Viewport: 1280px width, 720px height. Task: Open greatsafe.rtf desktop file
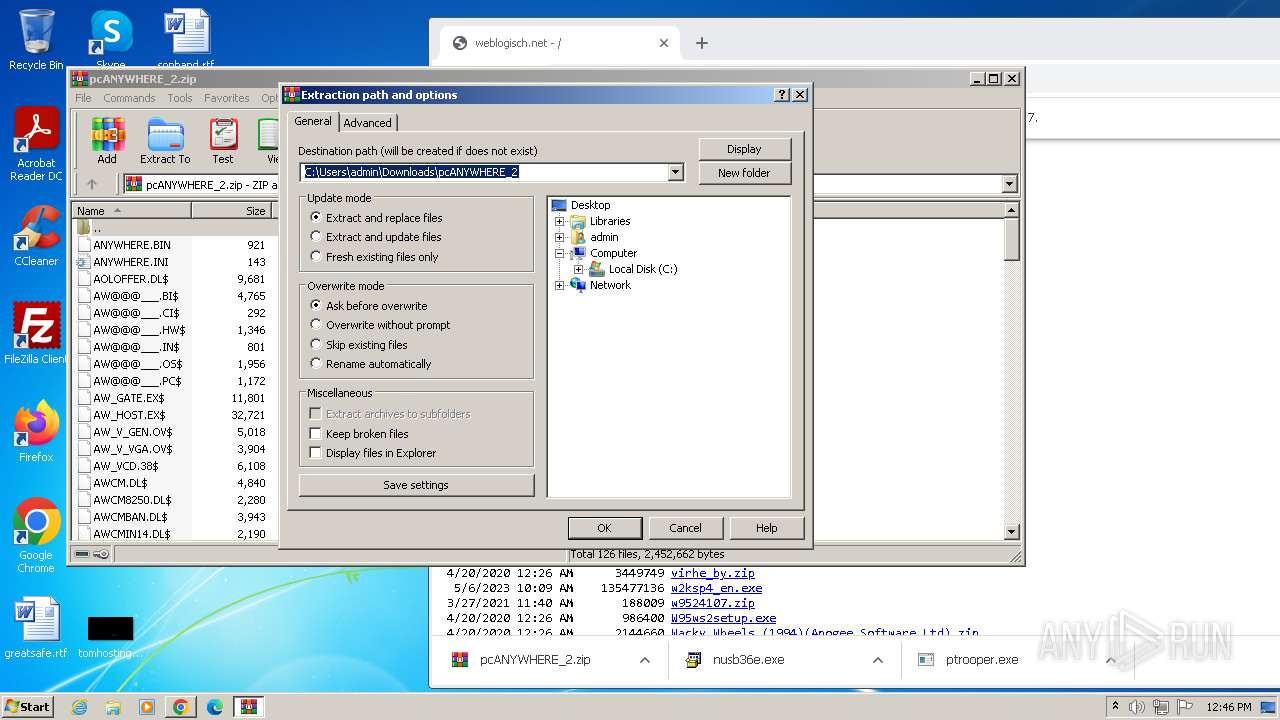36,628
